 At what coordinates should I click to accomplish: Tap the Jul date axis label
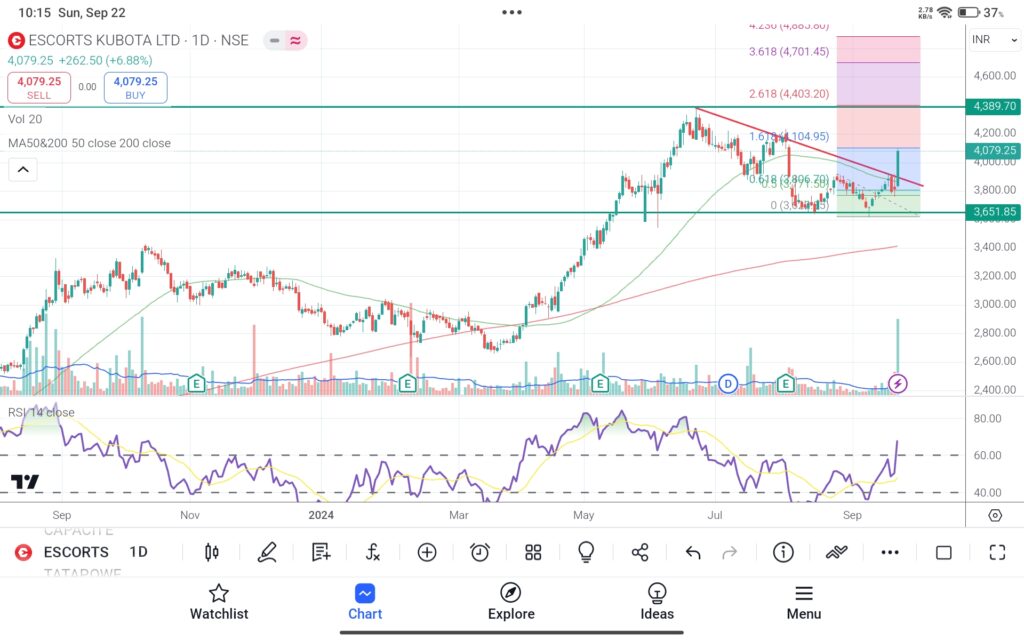point(715,515)
